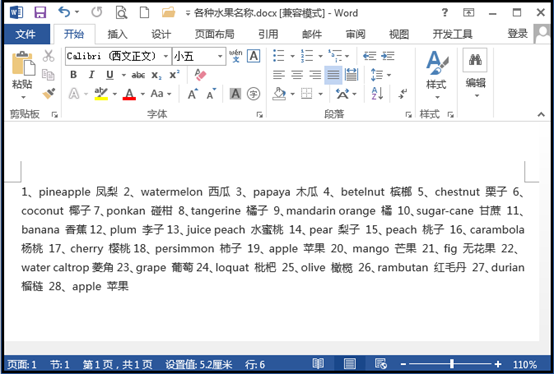
Task: Apply distributed alignment
Action: tap(351, 75)
